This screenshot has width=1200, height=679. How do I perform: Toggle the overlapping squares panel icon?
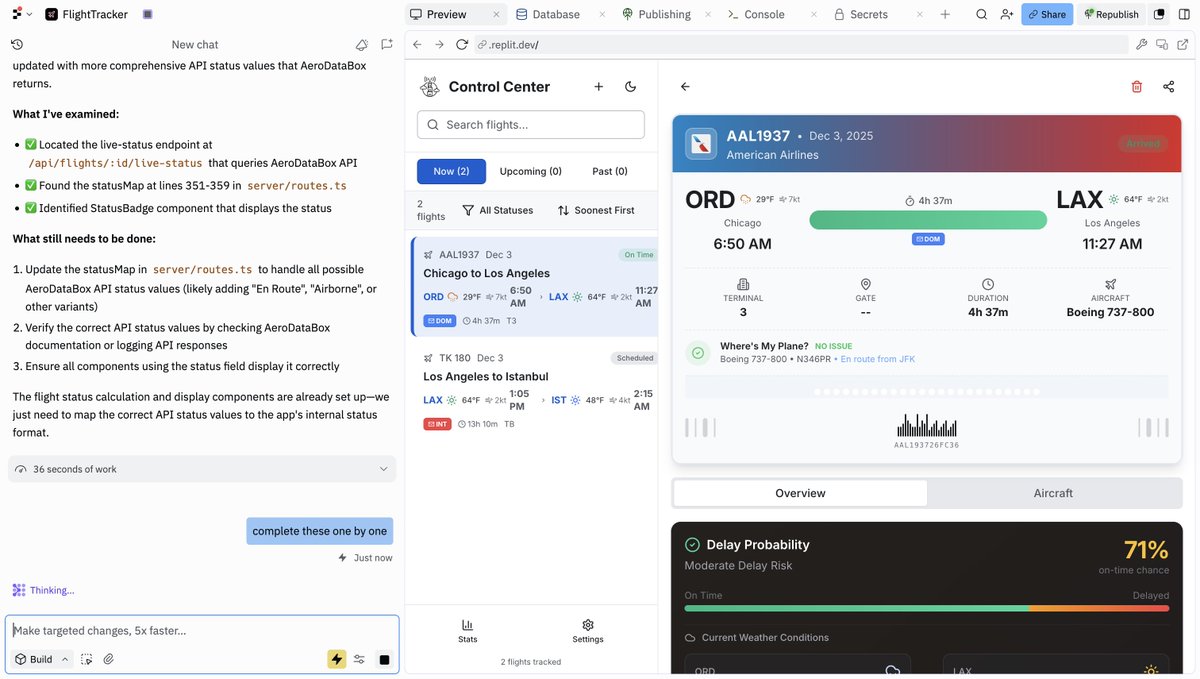(1159, 14)
